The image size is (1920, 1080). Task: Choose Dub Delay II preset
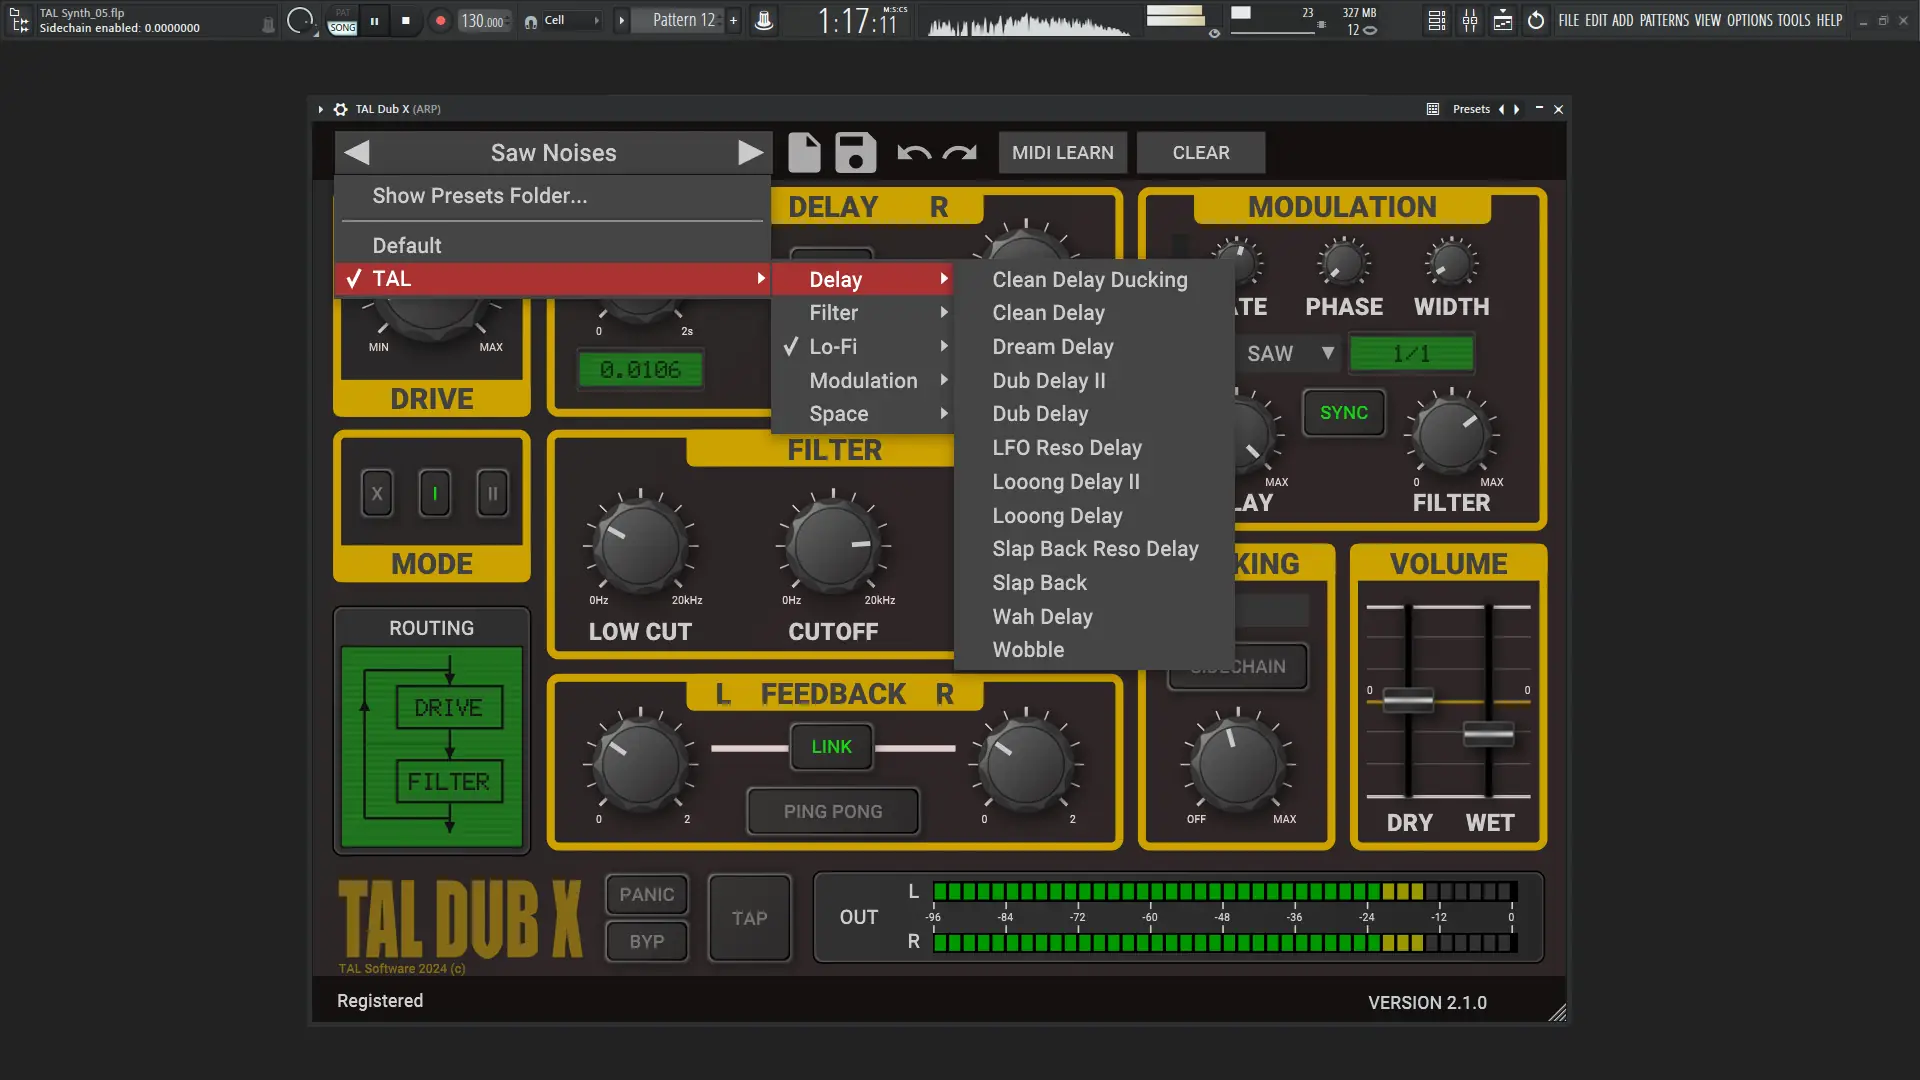(x=1094, y=381)
